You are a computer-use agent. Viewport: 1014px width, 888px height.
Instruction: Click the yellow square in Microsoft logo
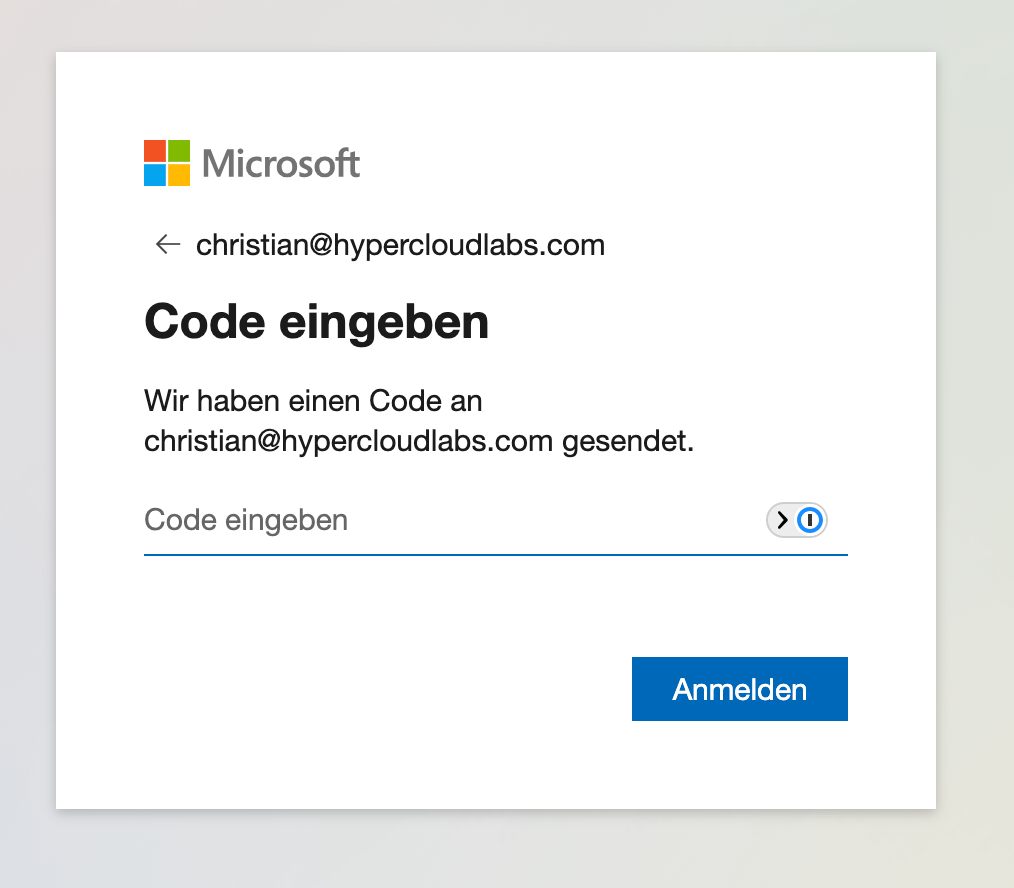click(x=179, y=175)
